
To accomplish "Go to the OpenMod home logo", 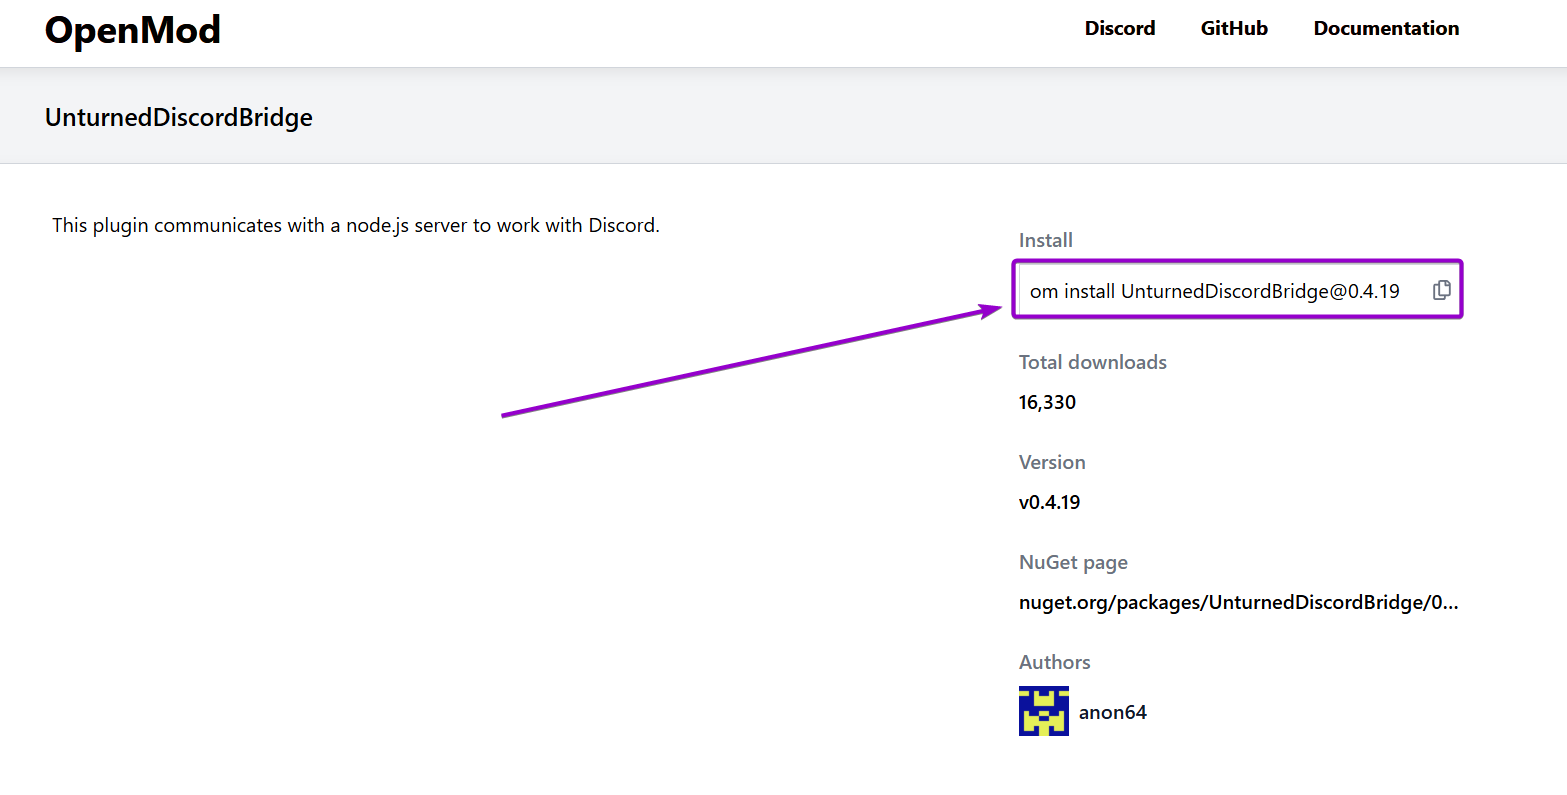I will 133,30.
